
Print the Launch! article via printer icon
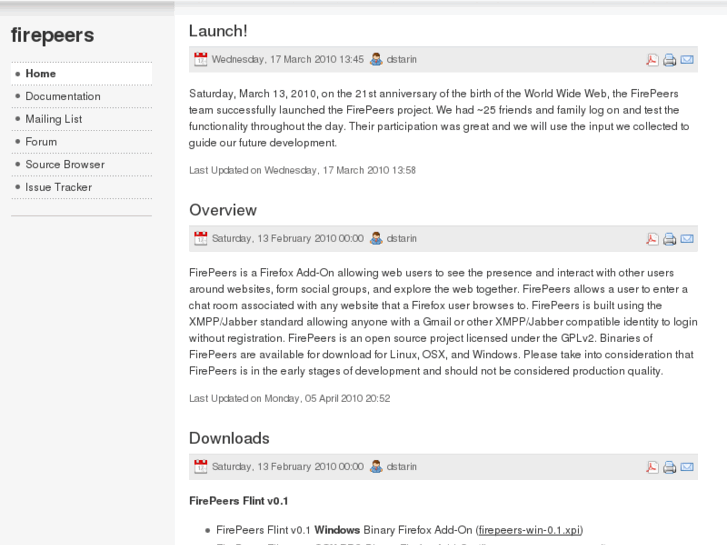(670, 60)
